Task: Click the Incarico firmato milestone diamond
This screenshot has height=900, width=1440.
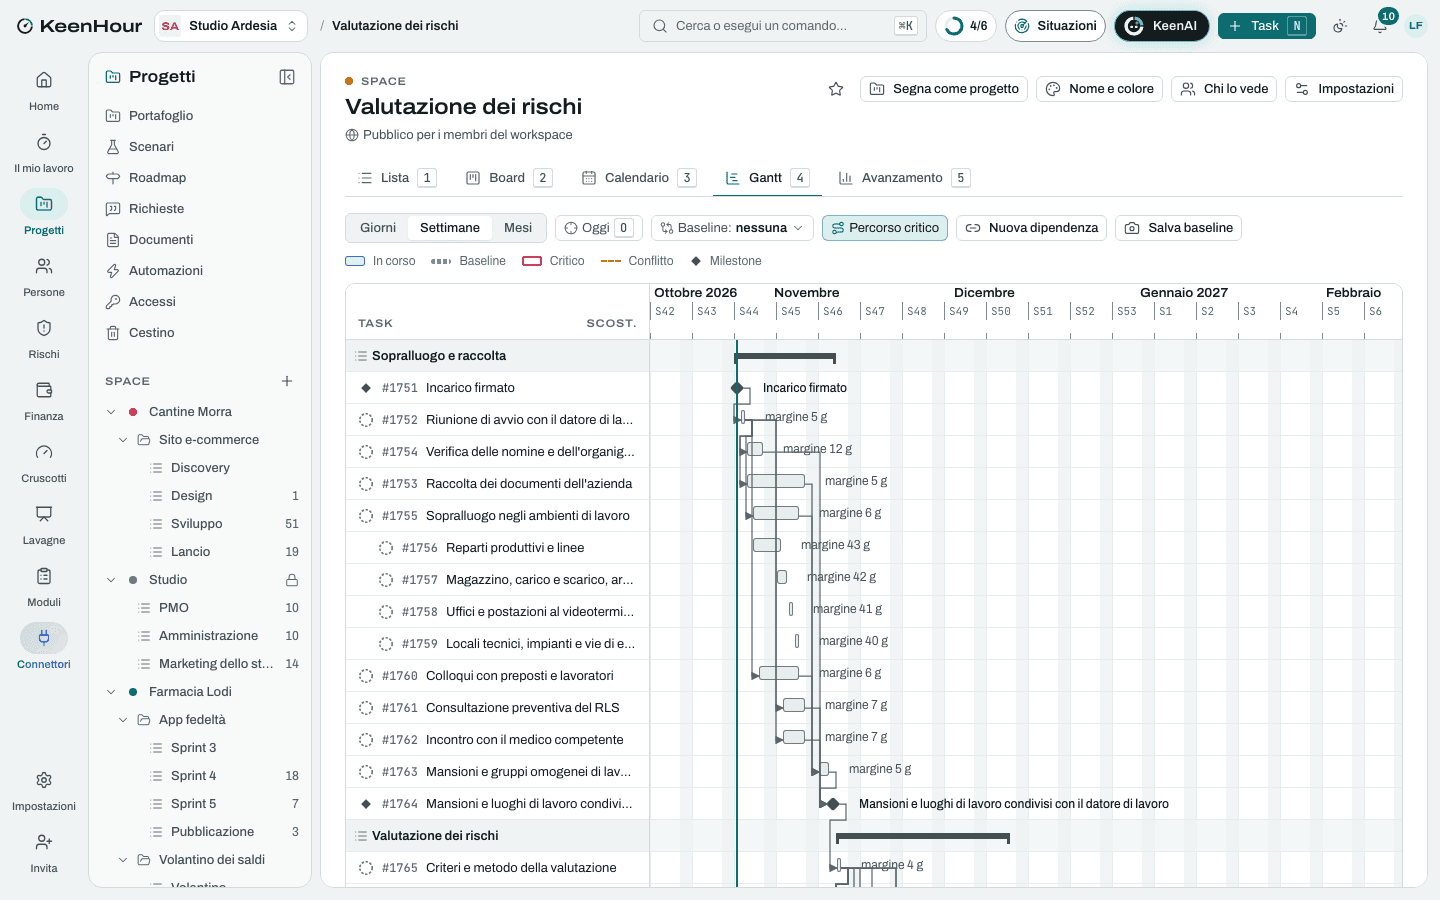Action: 737,388
